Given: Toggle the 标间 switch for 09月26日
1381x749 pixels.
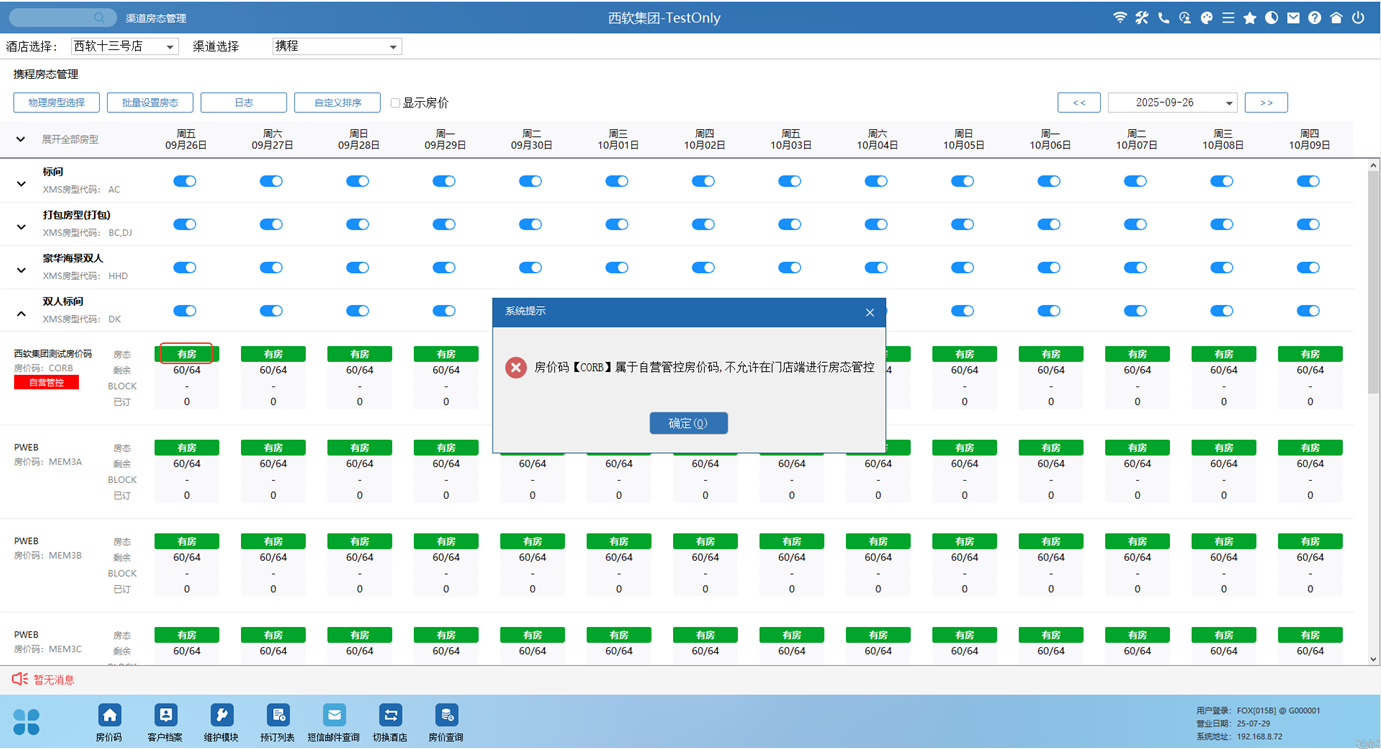Looking at the screenshot, I should pyautogui.click(x=185, y=181).
